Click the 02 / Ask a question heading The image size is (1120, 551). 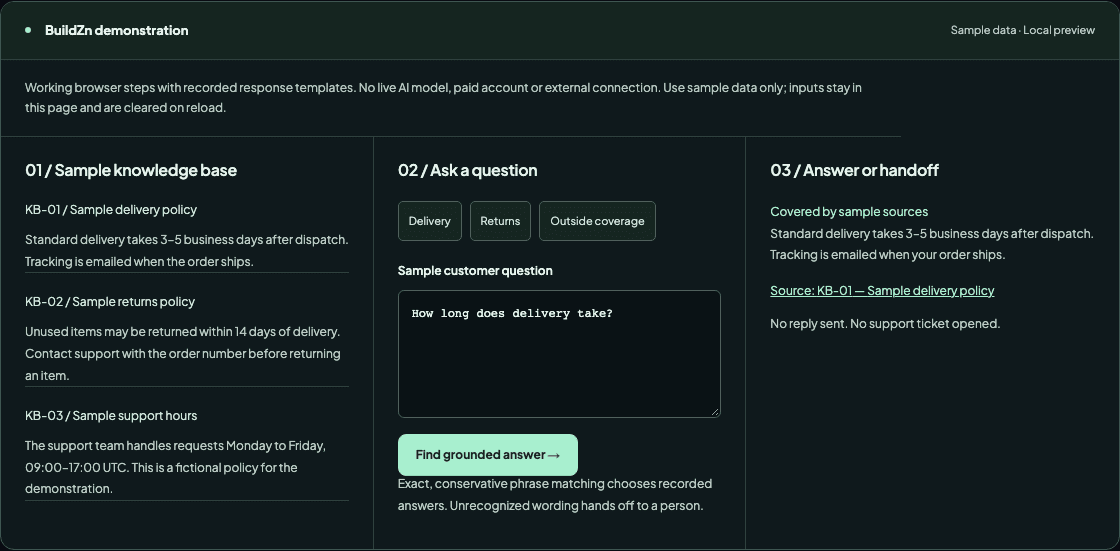tap(468, 170)
